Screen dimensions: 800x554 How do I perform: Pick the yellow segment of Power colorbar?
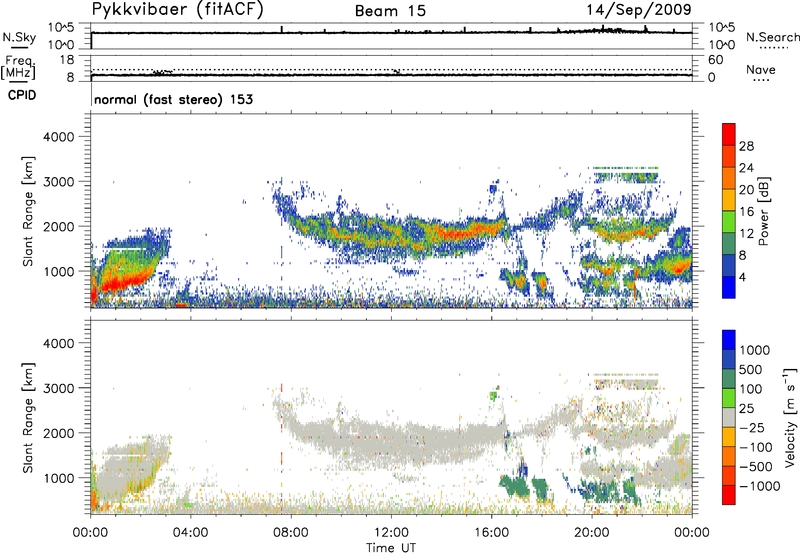(x=729, y=201)
